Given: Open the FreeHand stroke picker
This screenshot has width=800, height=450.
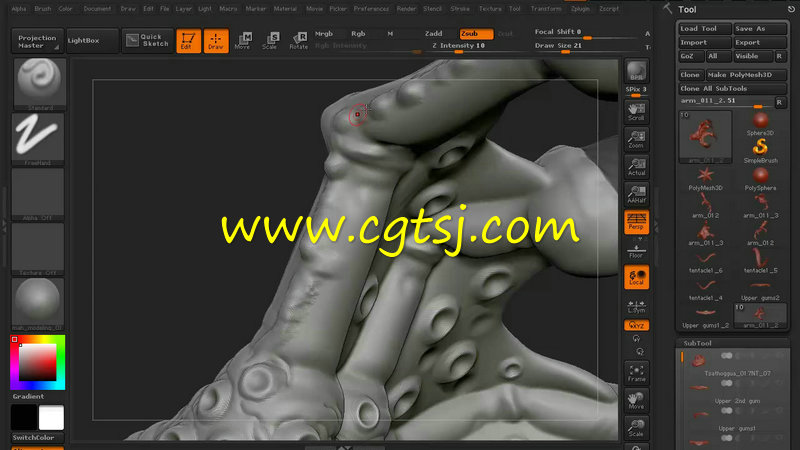Looking at the screenshot, I should click(38, 139).
